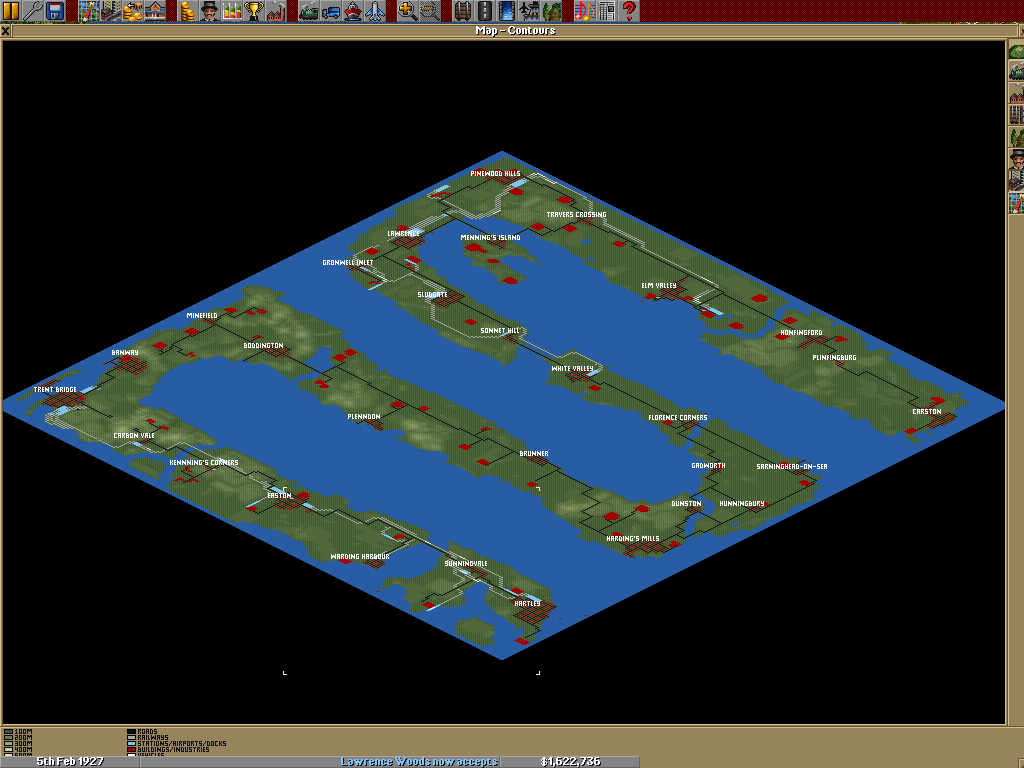Open the airport construction icon
Viewport: 1024px width, 768px height.
tap(530, 10)
